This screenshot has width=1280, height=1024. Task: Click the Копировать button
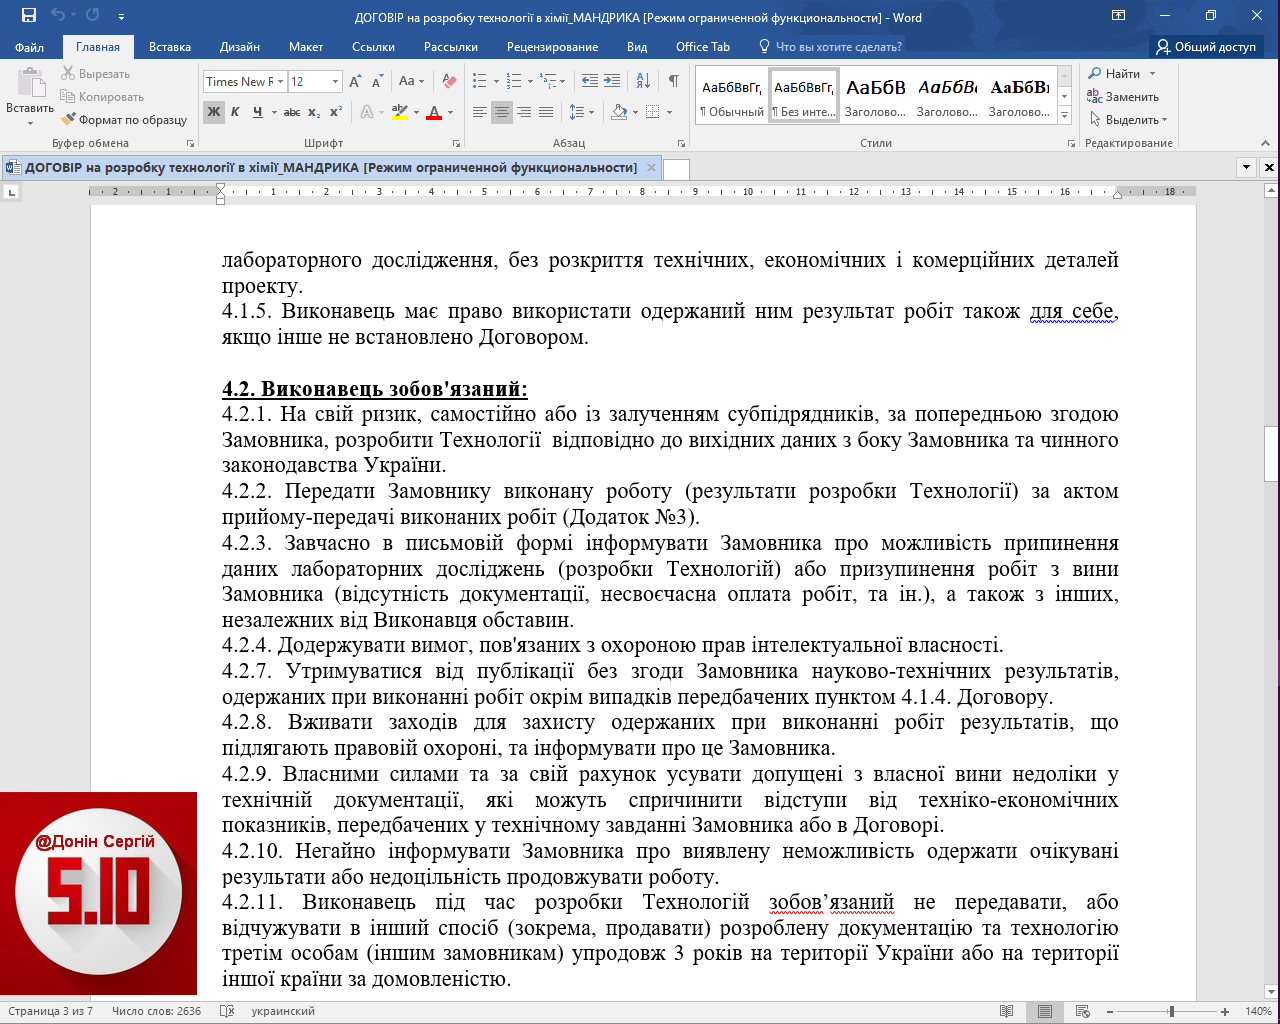point(102,97)
